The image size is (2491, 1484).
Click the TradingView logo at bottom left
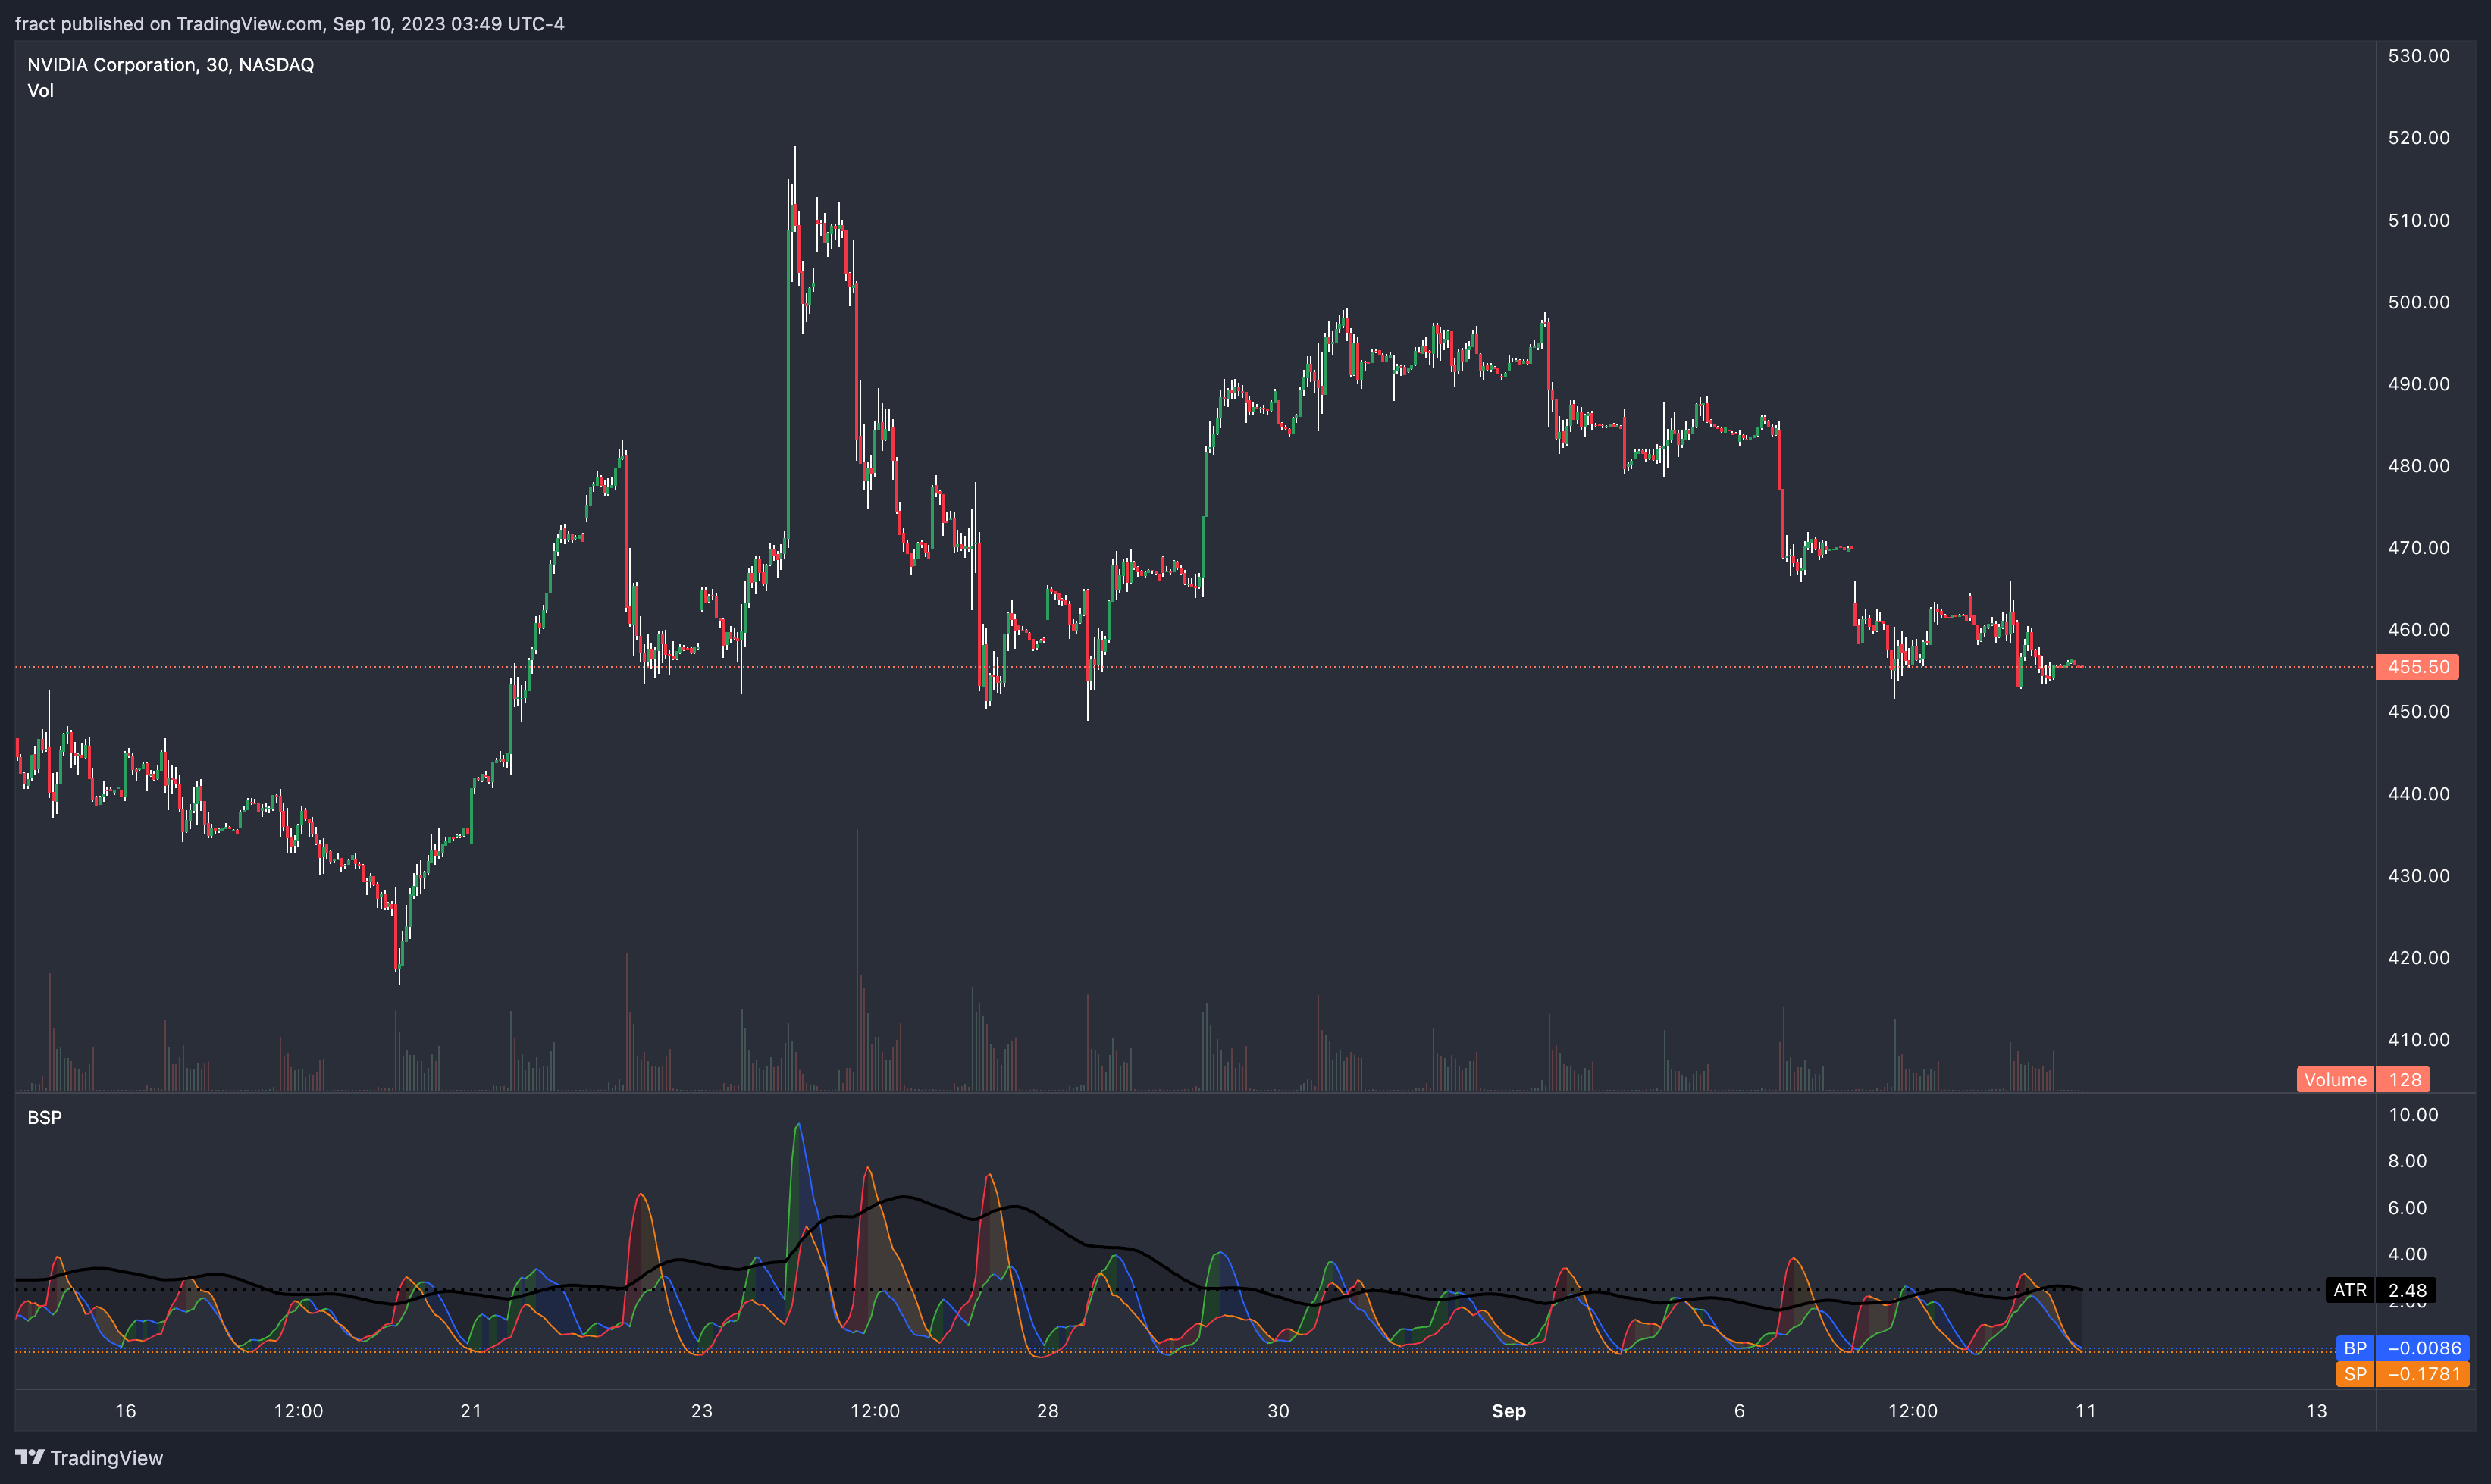coord(89,1457)
